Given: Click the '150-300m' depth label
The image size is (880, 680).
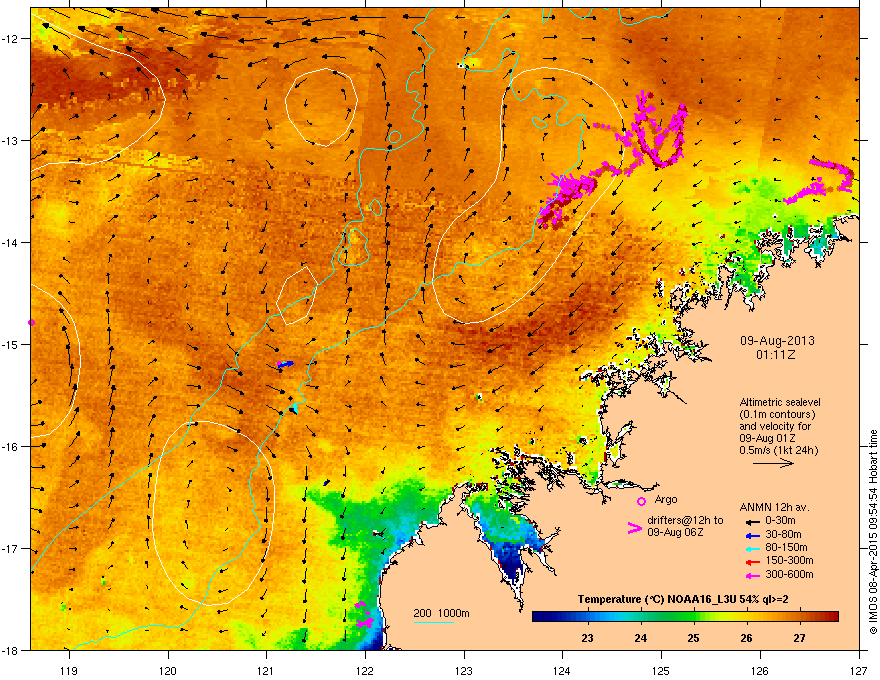Looking at the screenshot, I should point(789,560).
